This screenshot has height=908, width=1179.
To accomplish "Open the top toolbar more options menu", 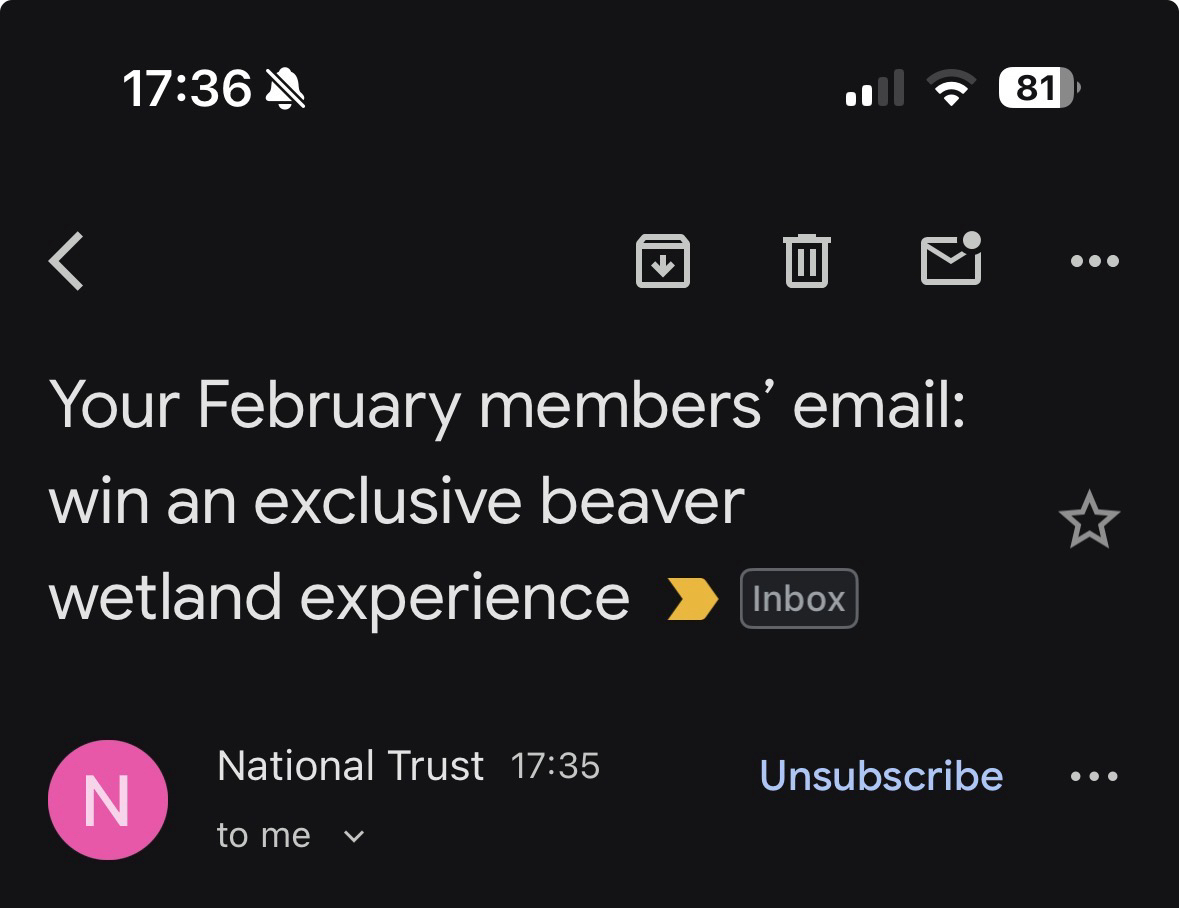I will [1094, 261].
